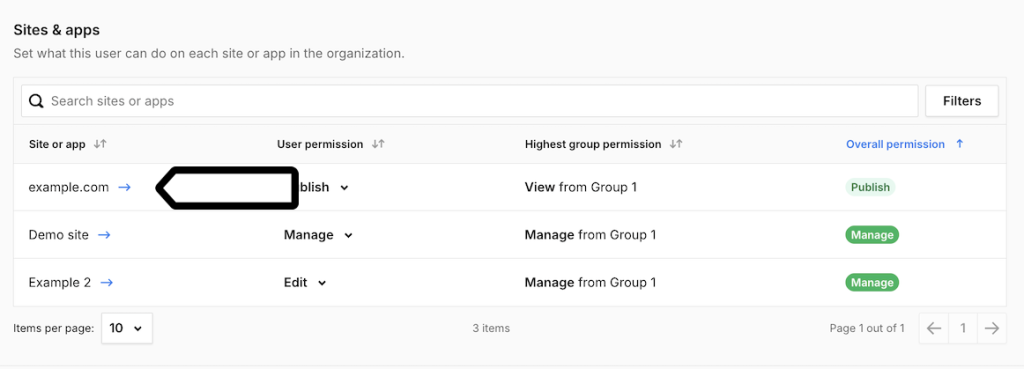
Task: Click Page 1 out of 1 text
Action: point(867,329)
